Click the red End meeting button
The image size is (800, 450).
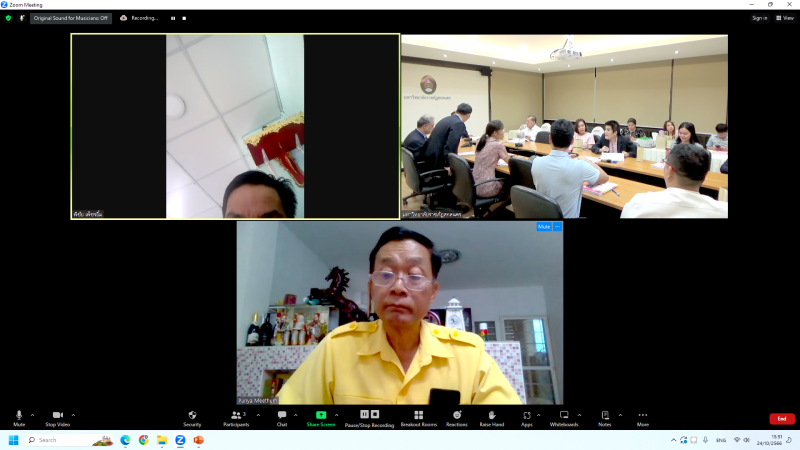point(782,418)
